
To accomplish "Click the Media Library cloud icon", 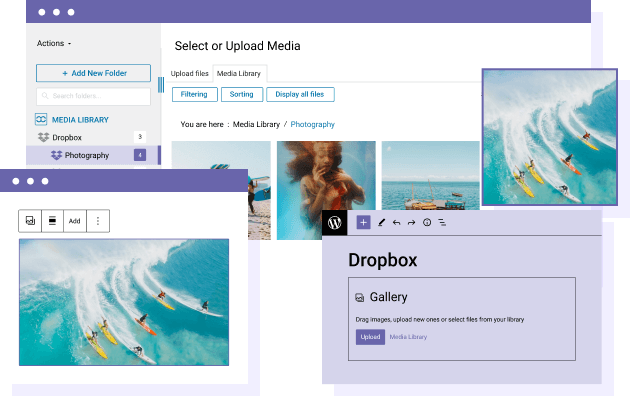I will (41, 119).
